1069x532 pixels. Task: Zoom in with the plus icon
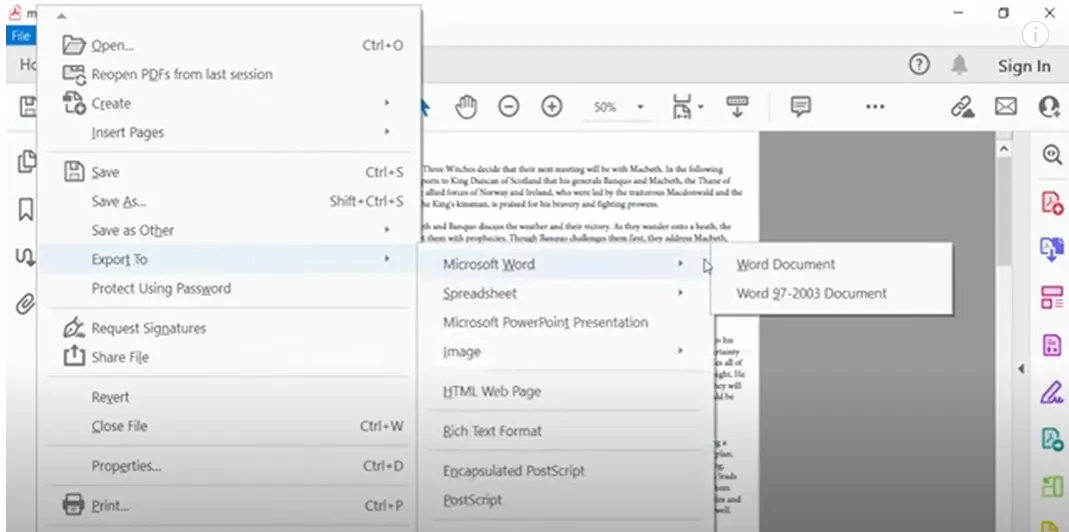(x=552, y=106)
